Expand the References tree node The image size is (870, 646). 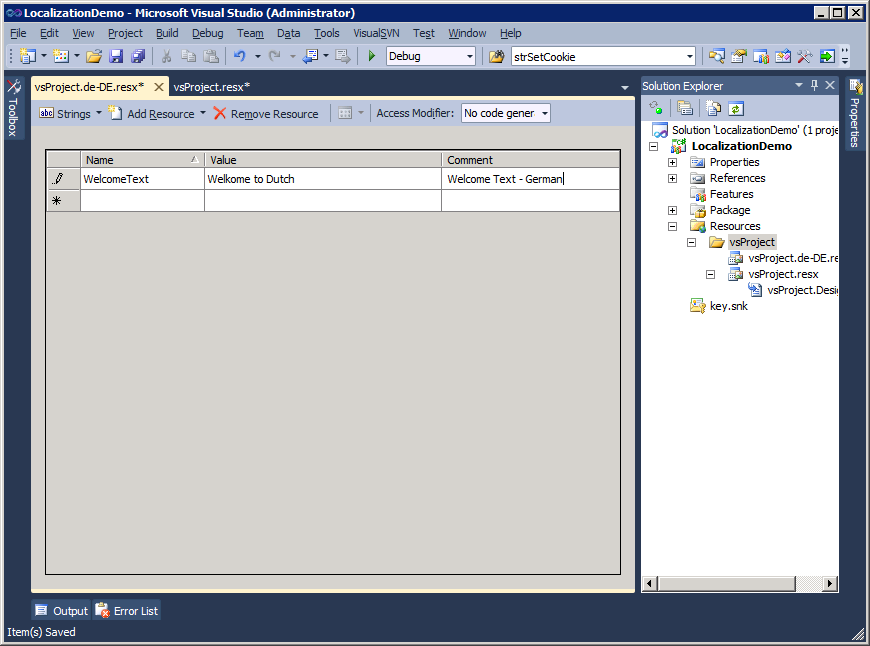coord(672,179)
